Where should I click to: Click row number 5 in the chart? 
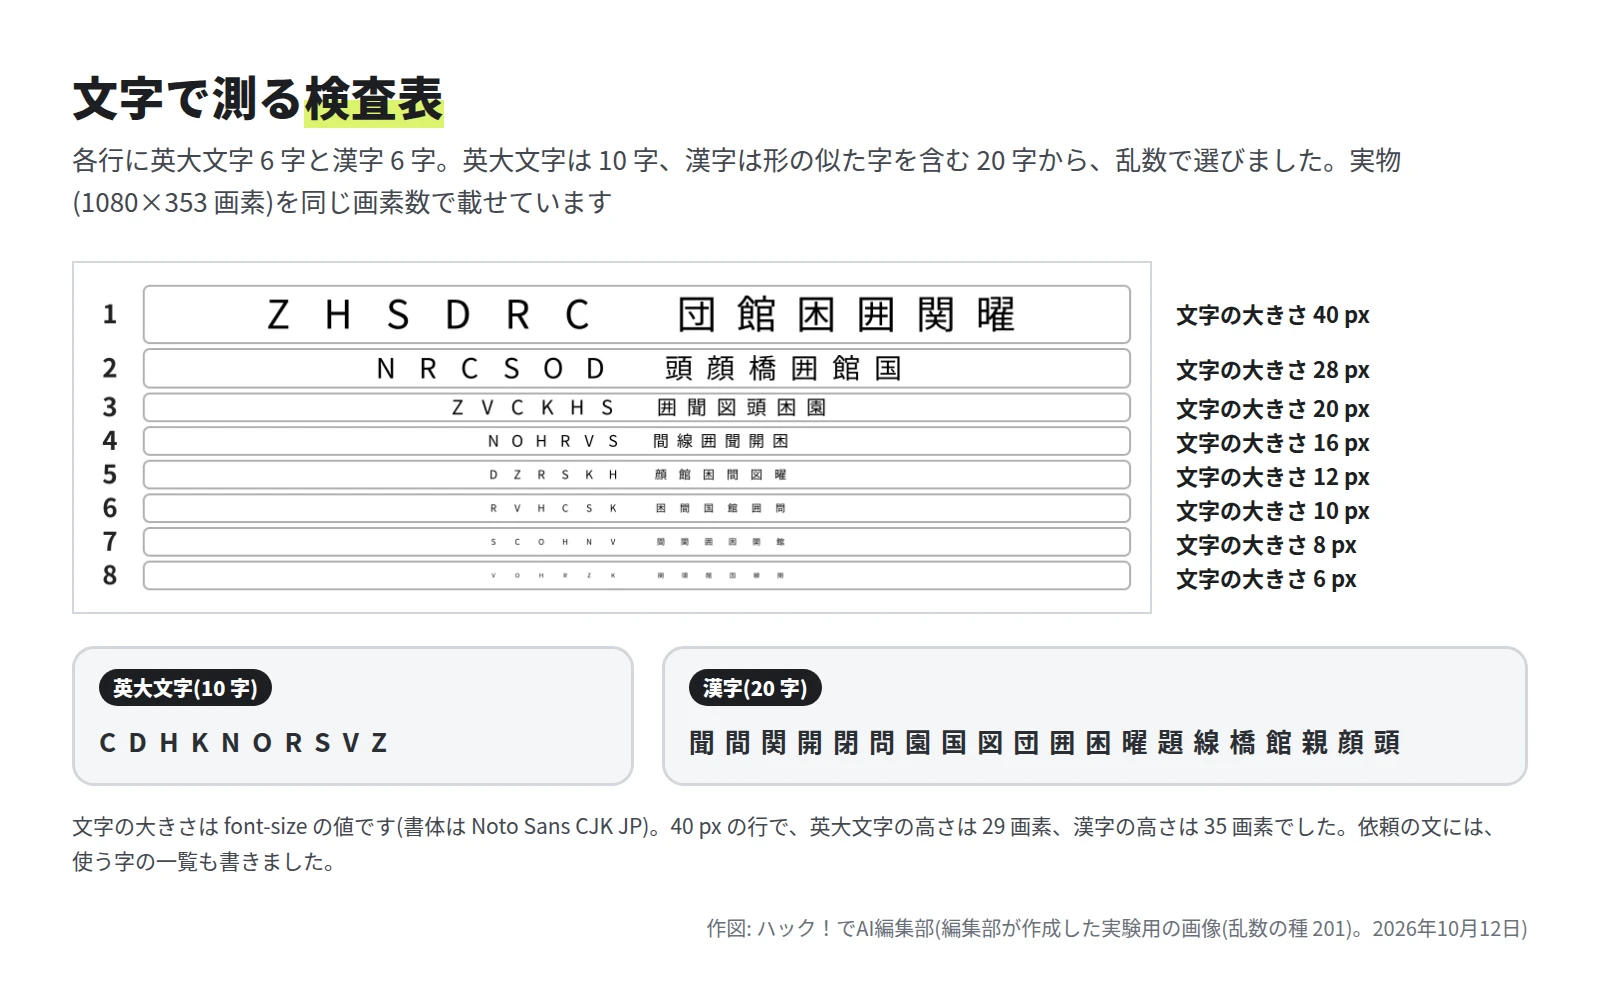tap(110, 474)
